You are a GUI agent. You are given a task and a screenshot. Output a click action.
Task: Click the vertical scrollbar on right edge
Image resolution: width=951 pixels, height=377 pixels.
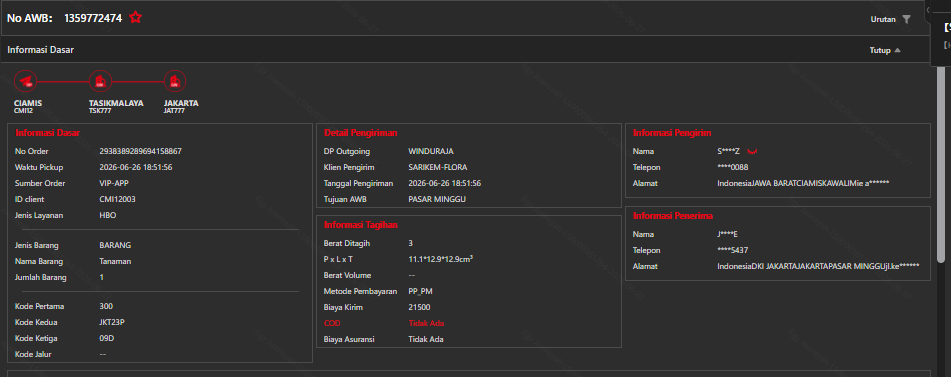pos(941,164)
